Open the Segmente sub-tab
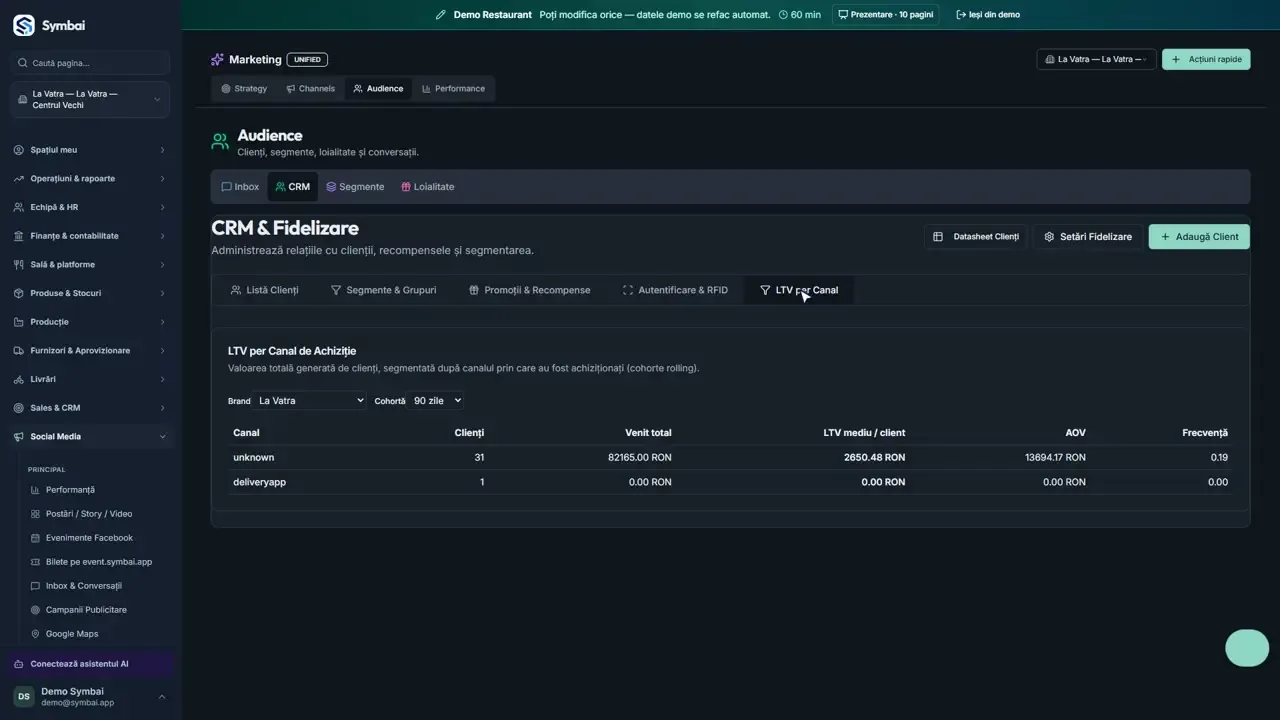This screenshot has width=1280, height=720. [x=355, y=187]
